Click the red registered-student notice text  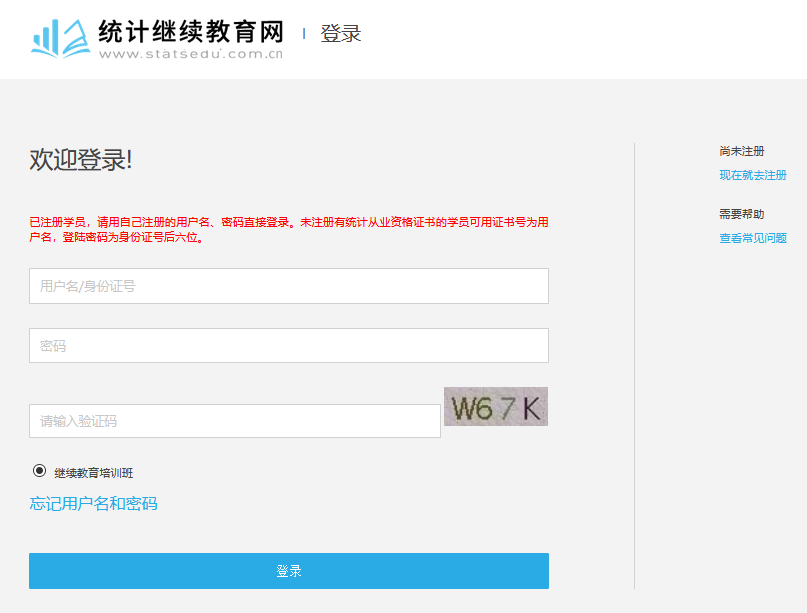(x=289, y=230)
